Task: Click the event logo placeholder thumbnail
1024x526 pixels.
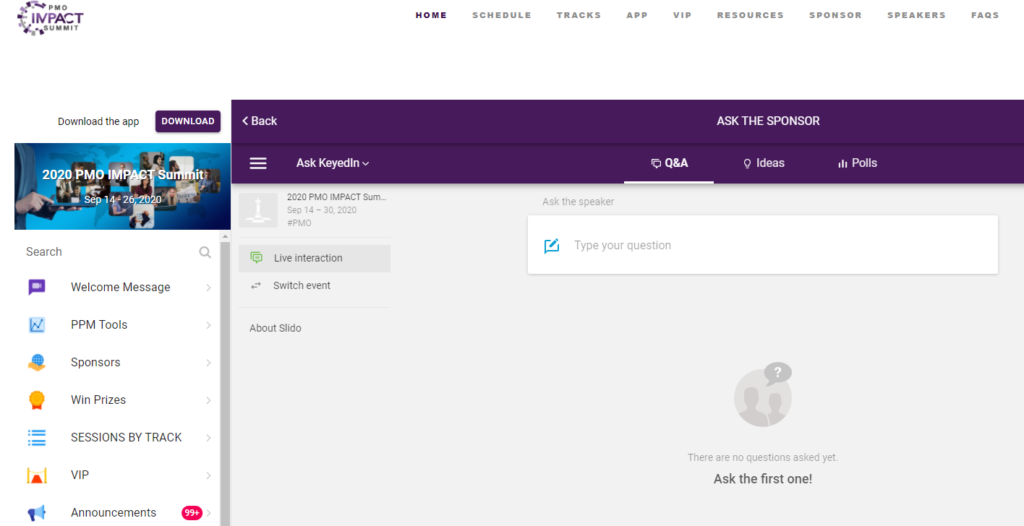Action: (x=258, y=210)
